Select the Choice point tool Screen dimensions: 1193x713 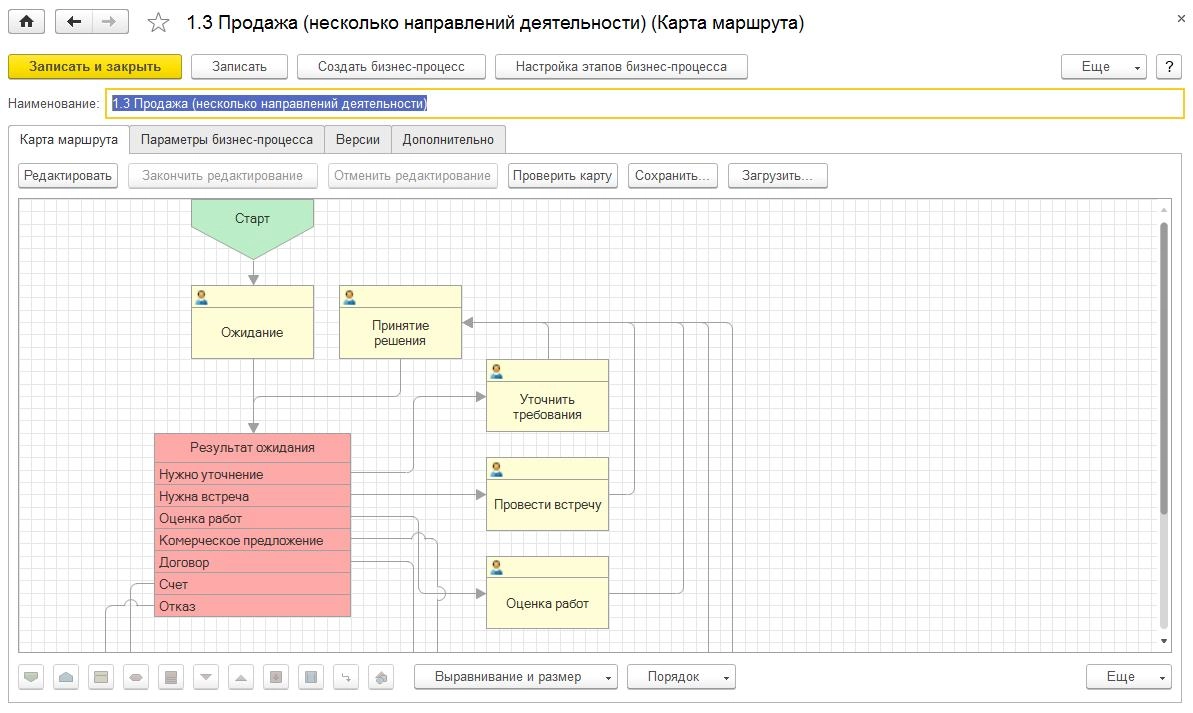(x=171, y=677)
